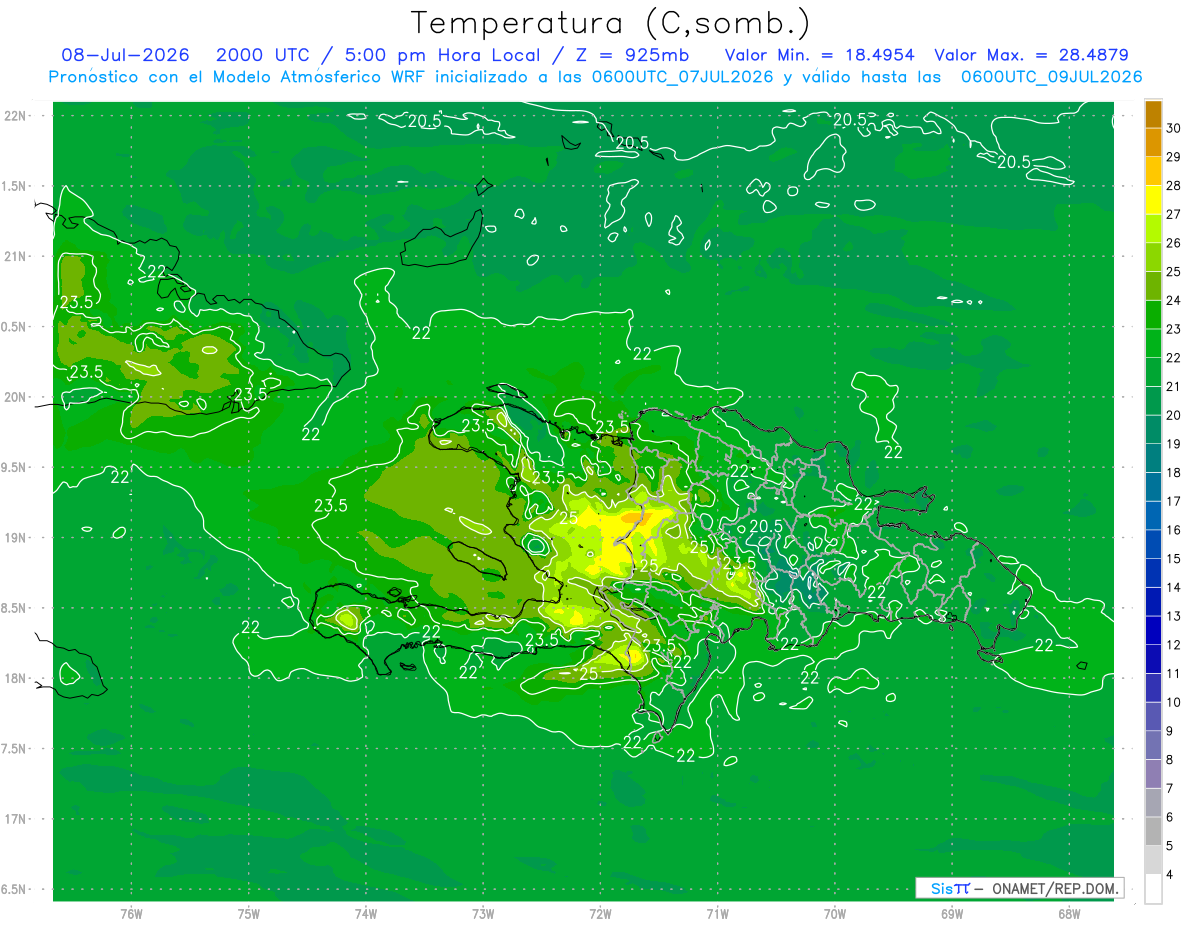The width and height of the screenshot is (1200, 927).
Task: Click the "13" colorbar scale label
Action: (1174, 616)
